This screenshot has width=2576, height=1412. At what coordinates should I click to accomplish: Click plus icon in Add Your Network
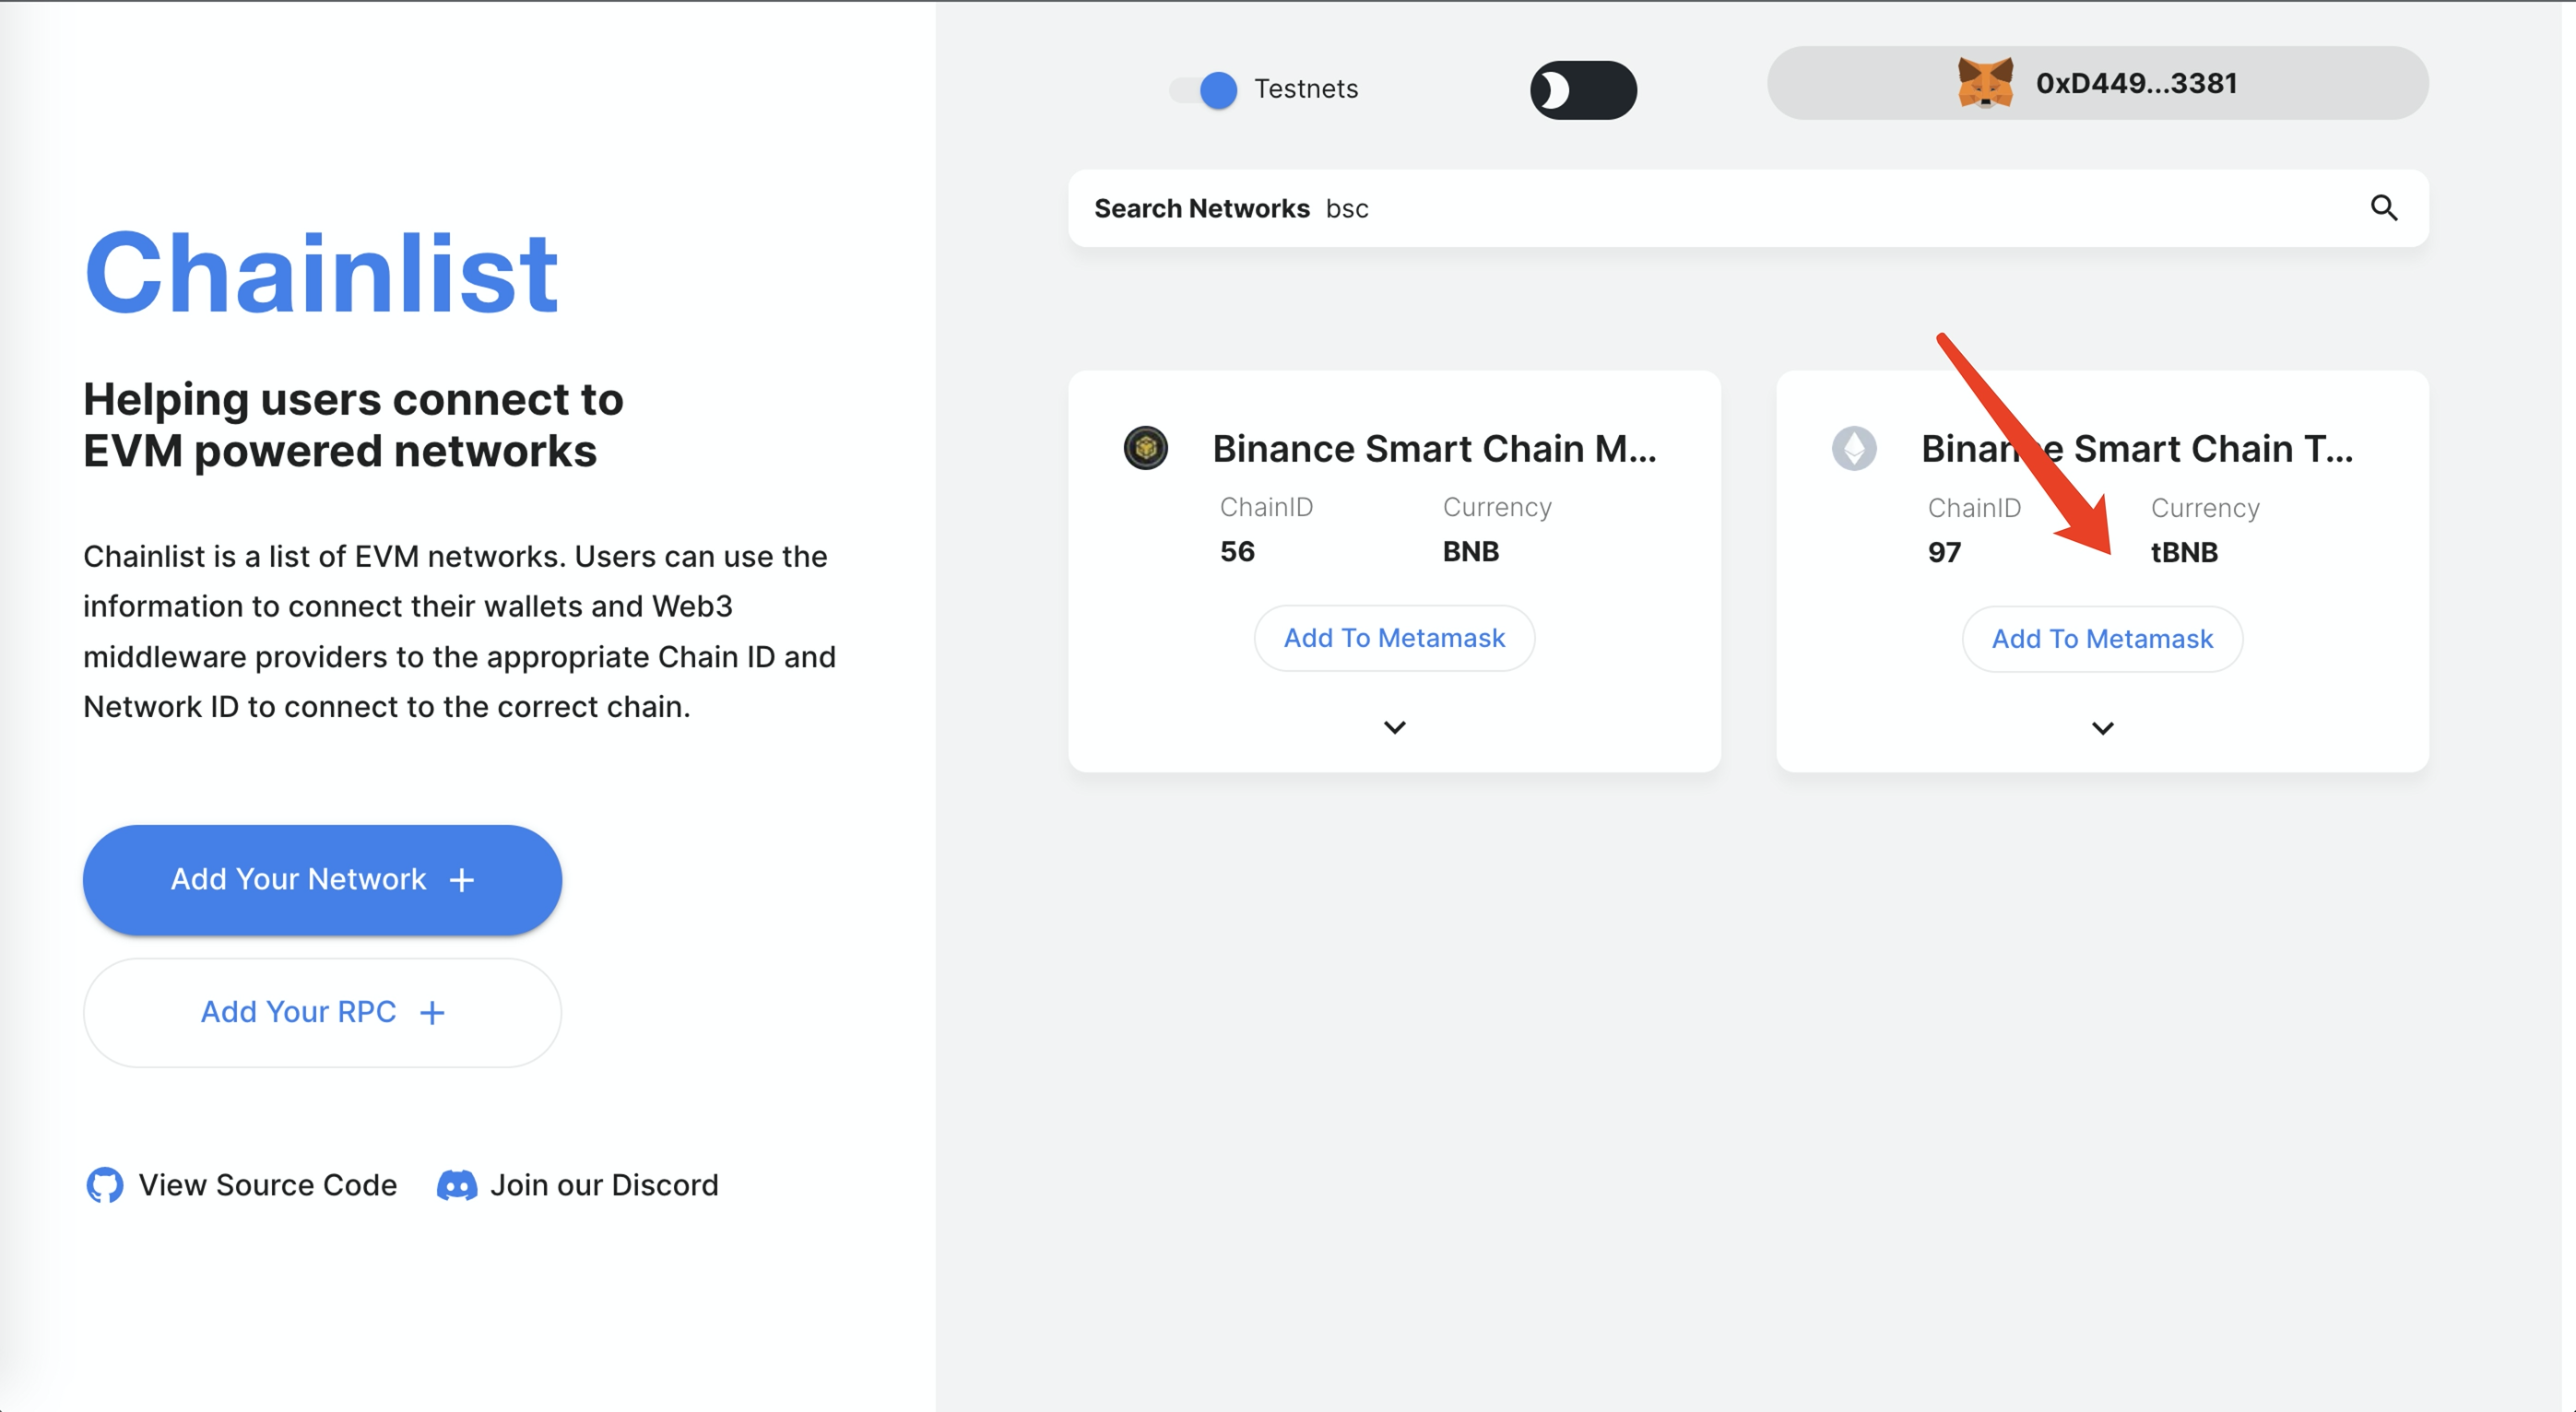point(462,880)
